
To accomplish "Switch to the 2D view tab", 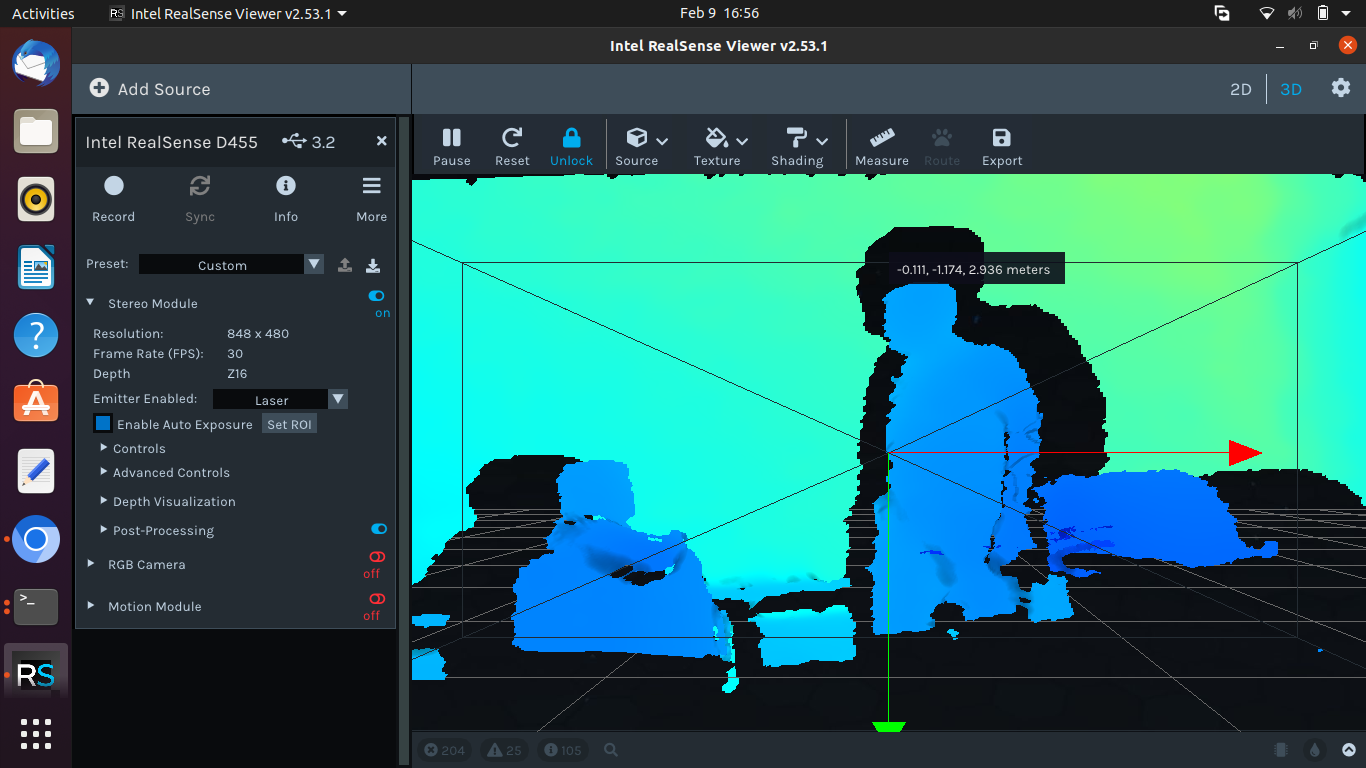I will pyautogui.click(x=1240, y=89).
